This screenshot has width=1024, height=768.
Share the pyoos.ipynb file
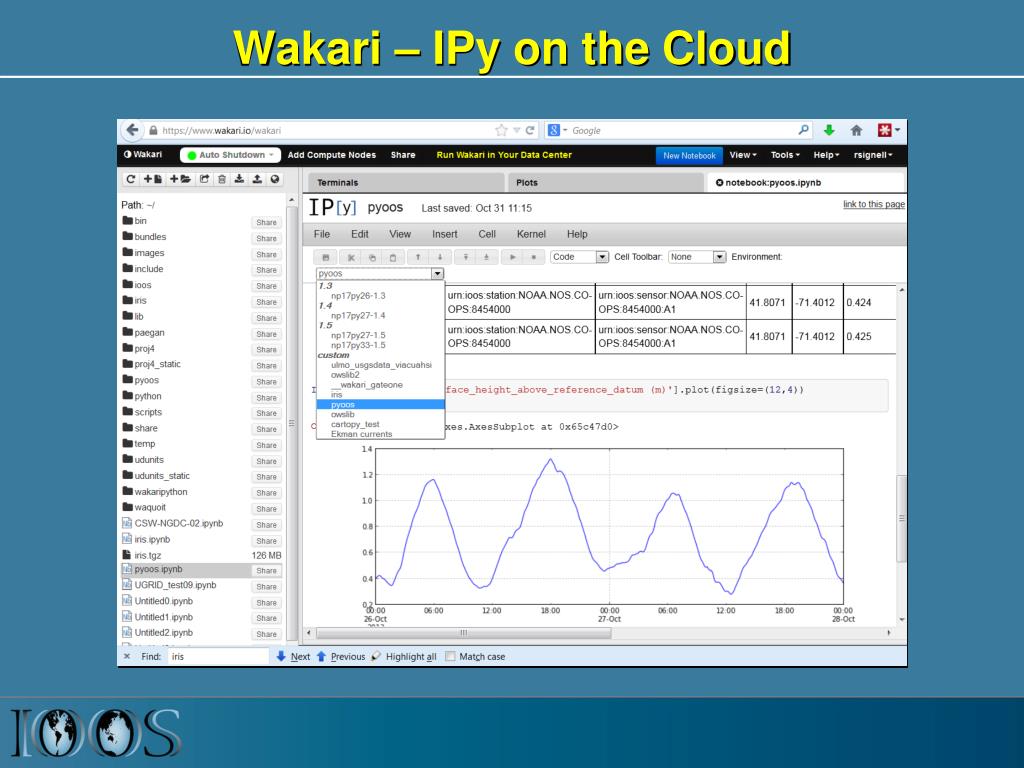pos(266,571)
